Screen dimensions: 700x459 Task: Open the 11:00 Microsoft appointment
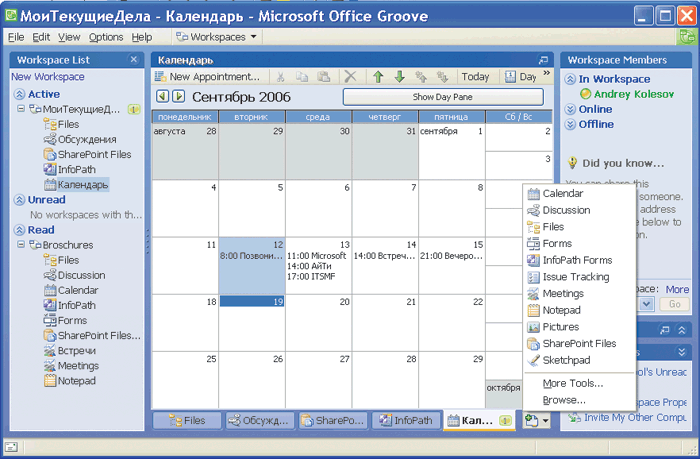[x=317, y=256]
